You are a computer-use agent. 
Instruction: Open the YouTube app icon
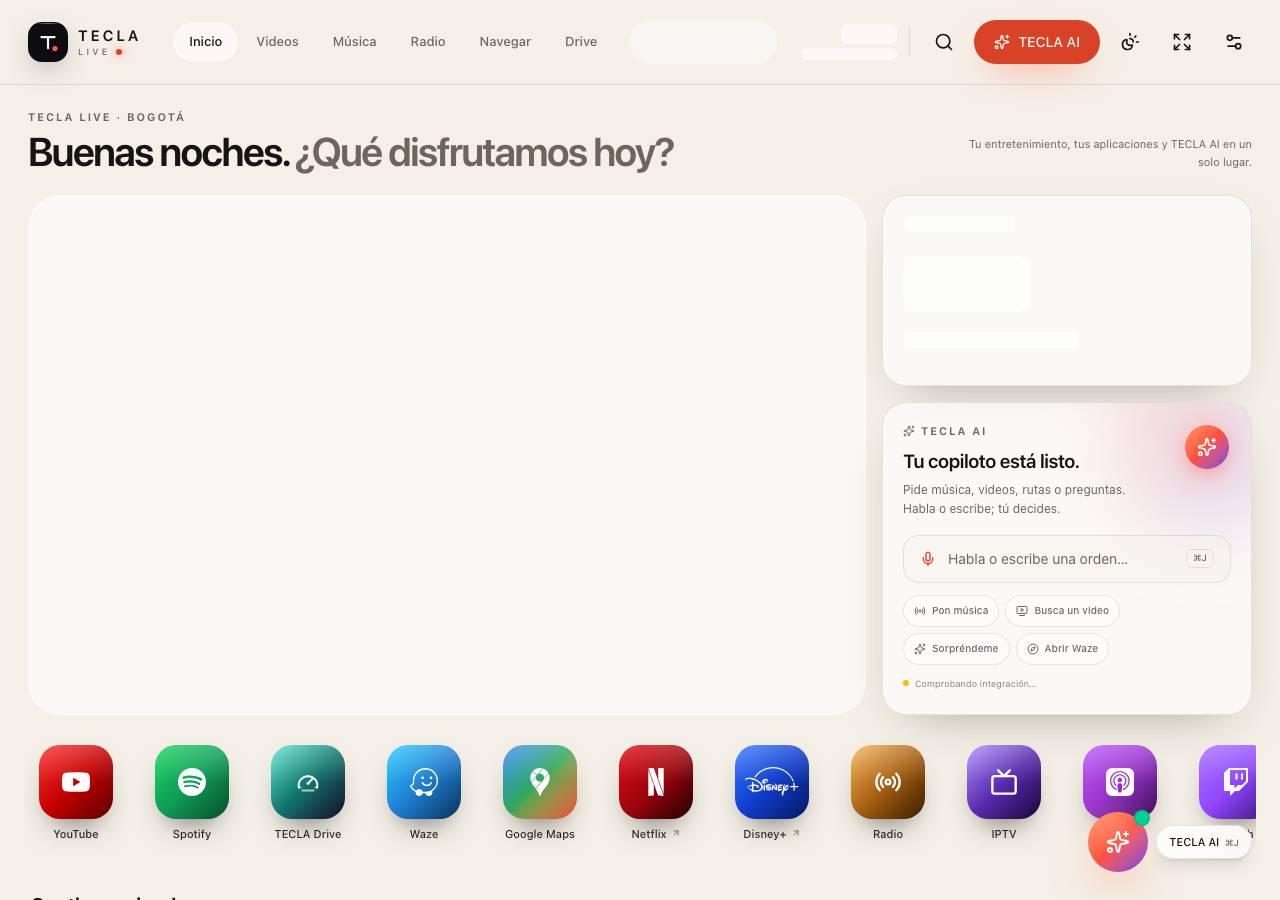tap(76, 782)
